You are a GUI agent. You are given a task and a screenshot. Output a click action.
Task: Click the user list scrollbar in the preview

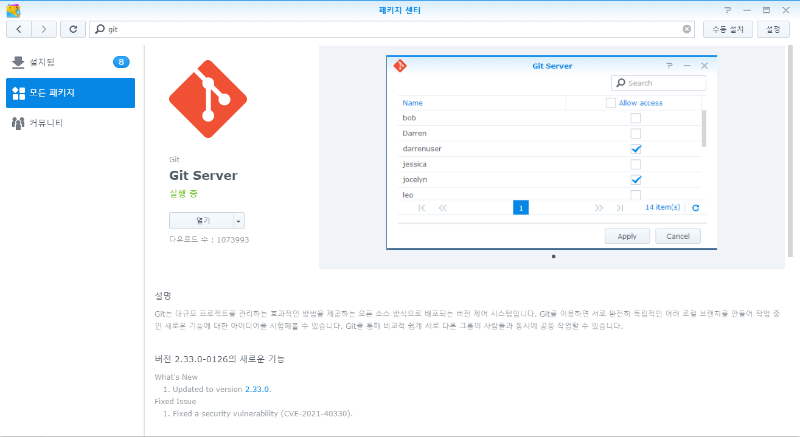click(x=704, y=128)
